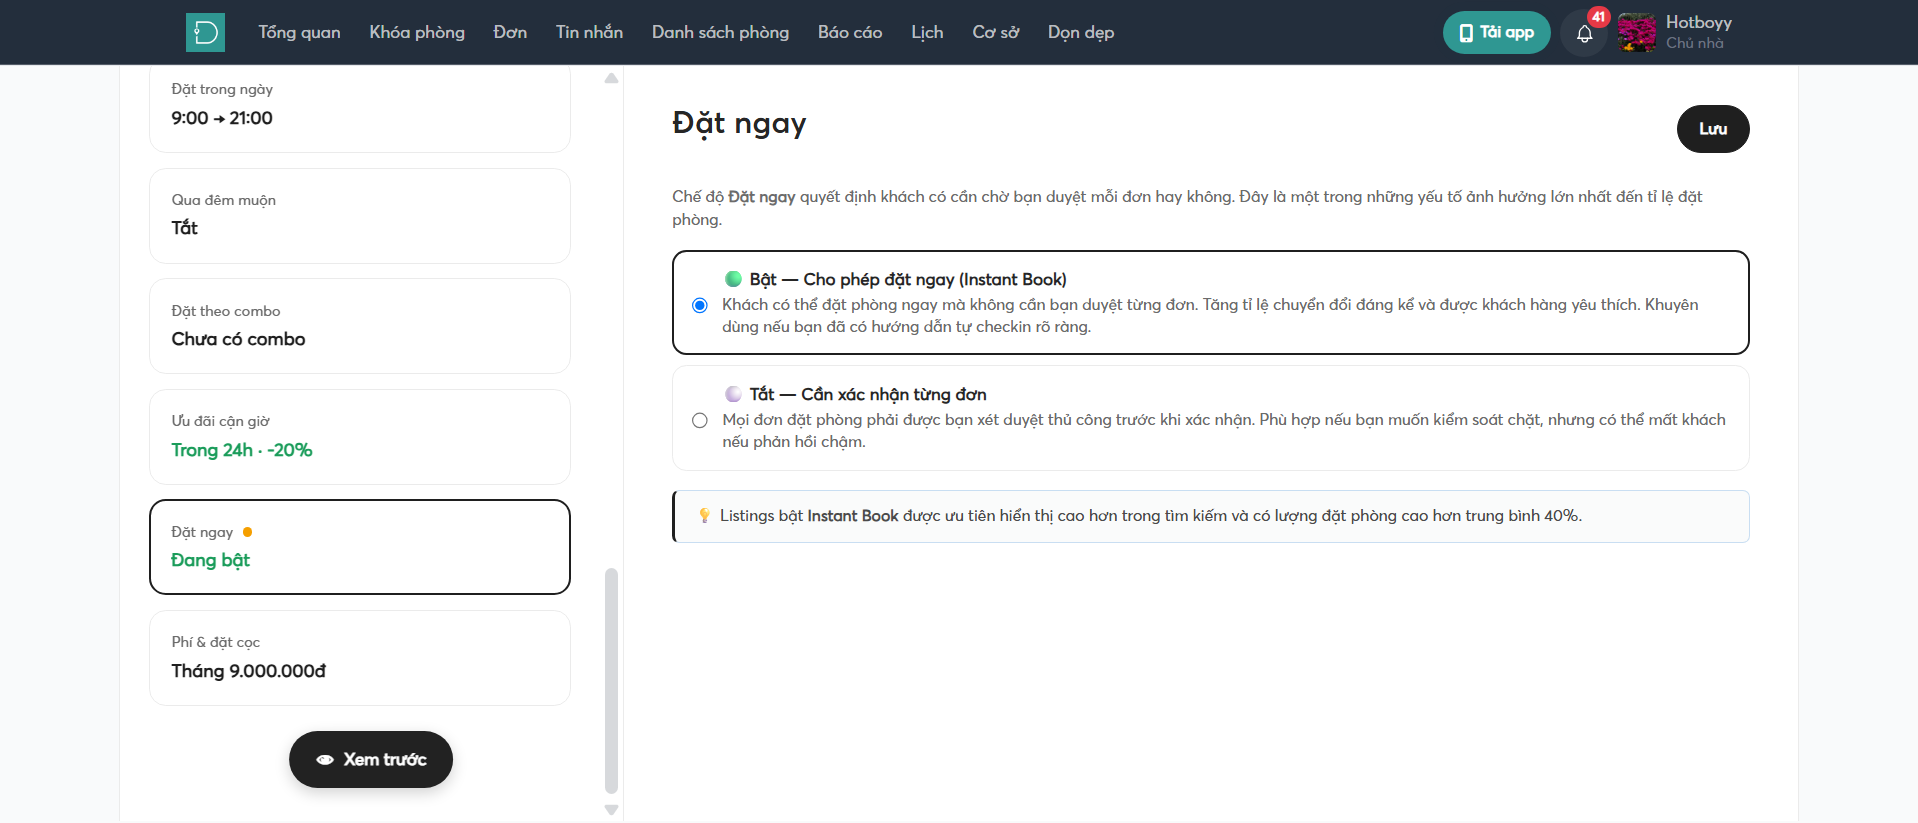The width and height of the screenshot is (1918, 823).
Task: Open the notifications bell
Action: [x=1584, y=33]
